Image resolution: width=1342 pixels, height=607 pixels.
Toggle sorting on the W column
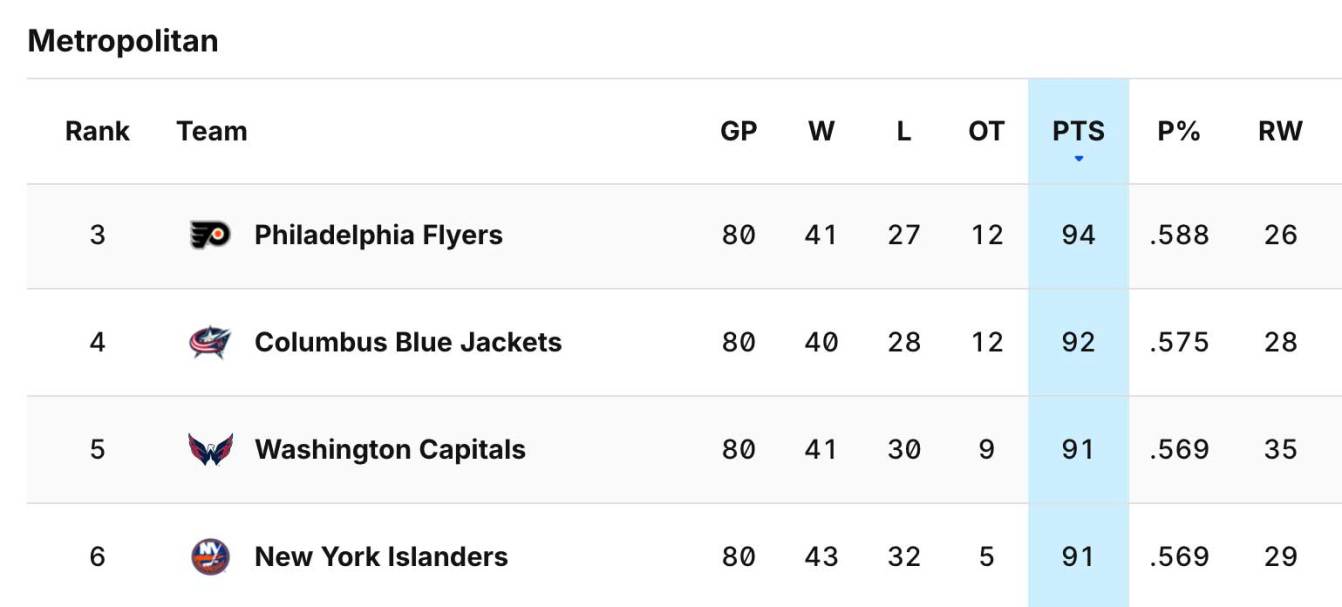822,131
